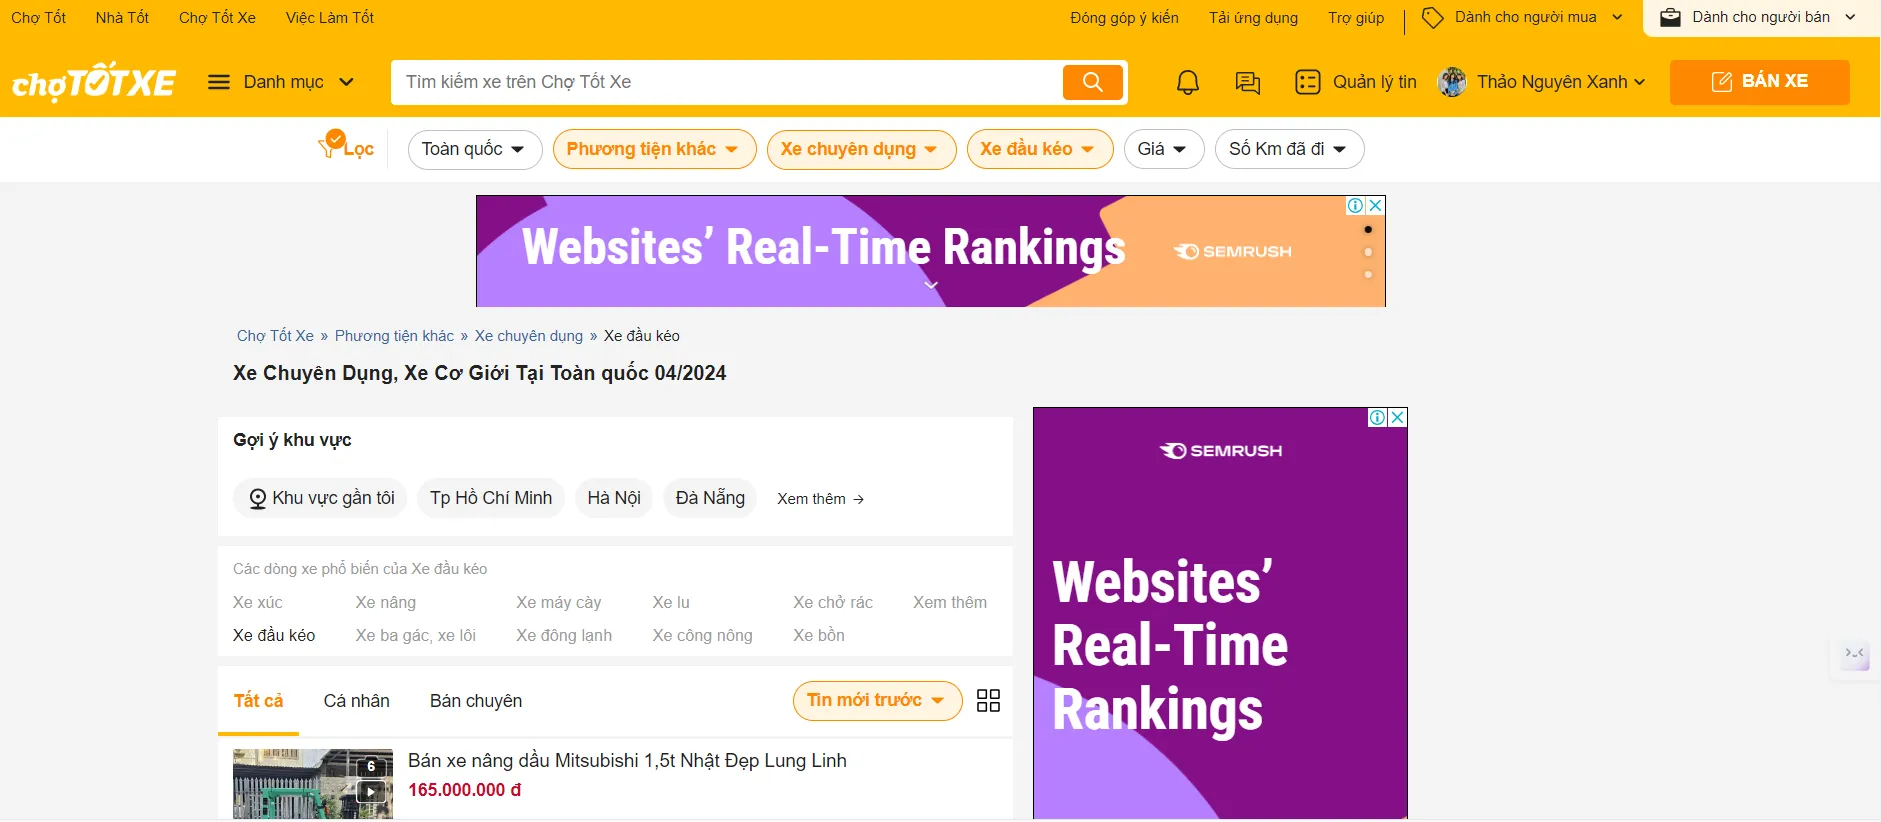Select the Bán chuyên tab

point(476,701)
